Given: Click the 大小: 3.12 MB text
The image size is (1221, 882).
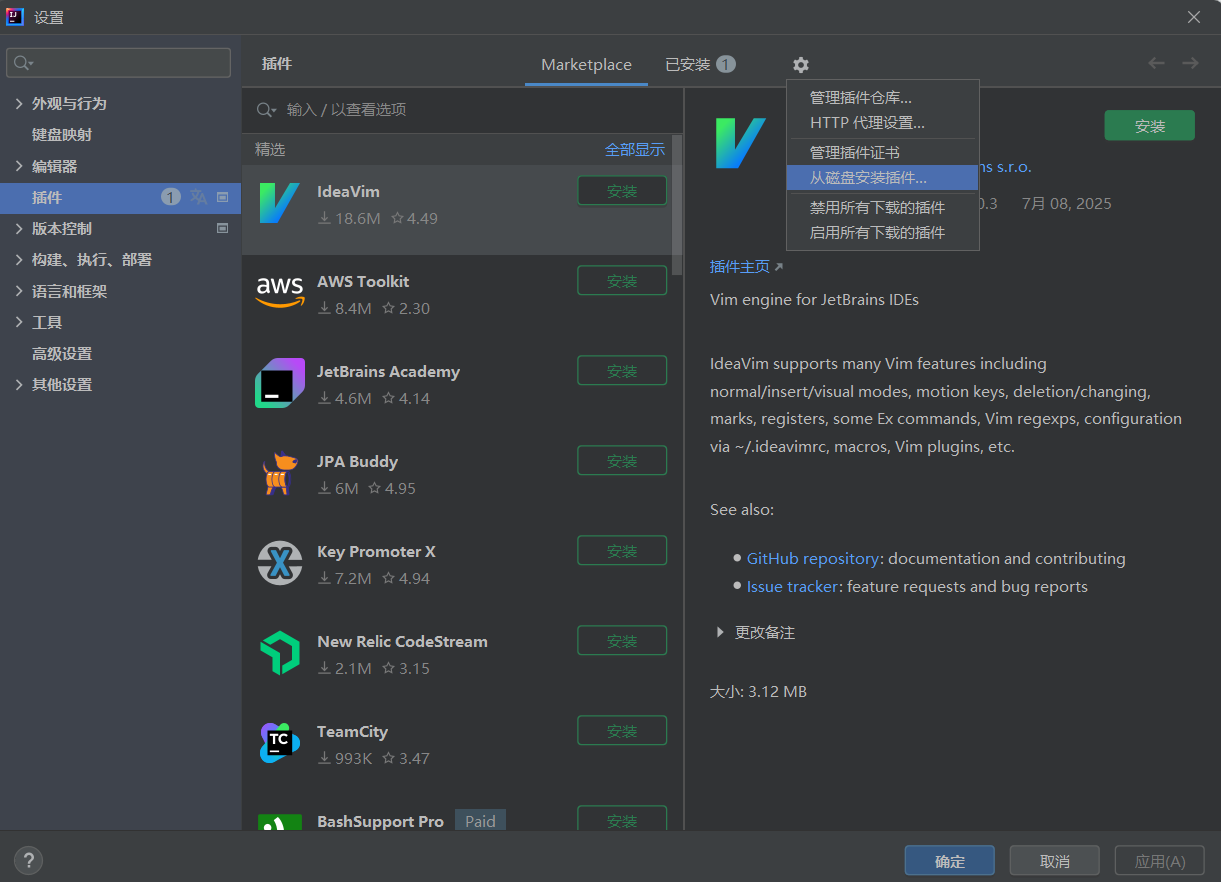Looking at the screenshot, I should click(758, 691).
